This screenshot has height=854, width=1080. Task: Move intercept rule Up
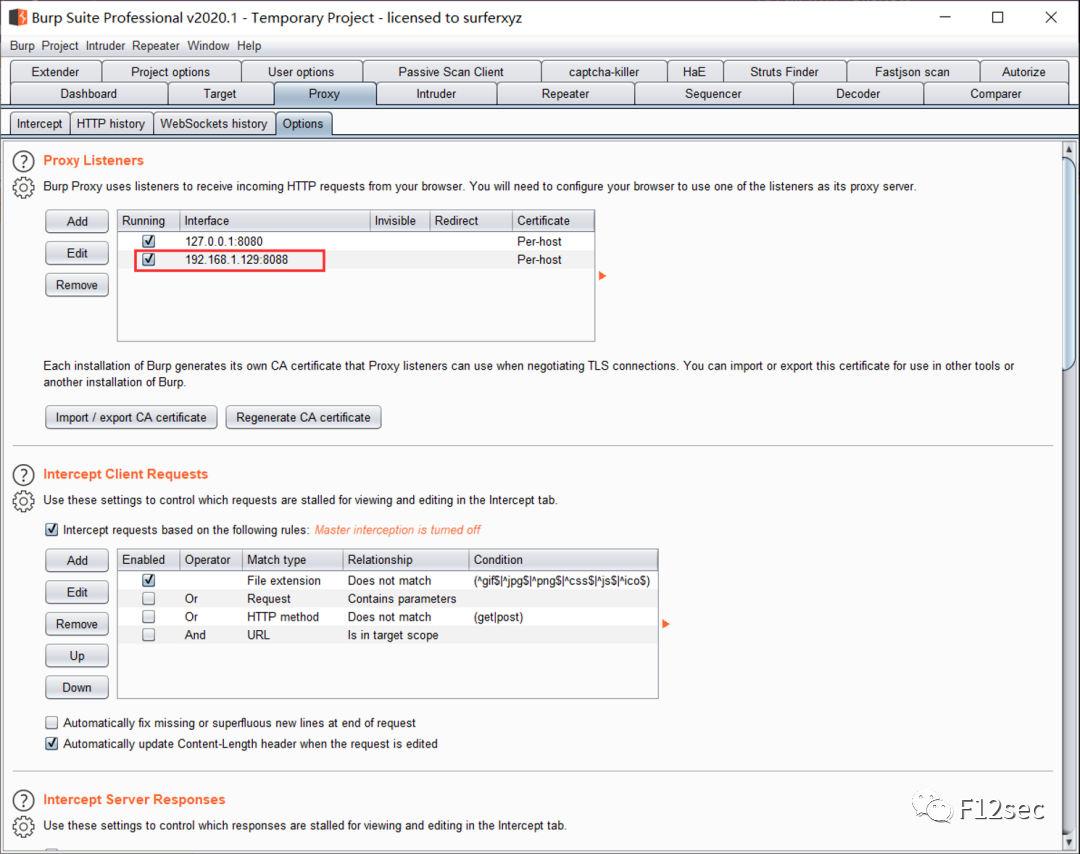pos(77,656)
